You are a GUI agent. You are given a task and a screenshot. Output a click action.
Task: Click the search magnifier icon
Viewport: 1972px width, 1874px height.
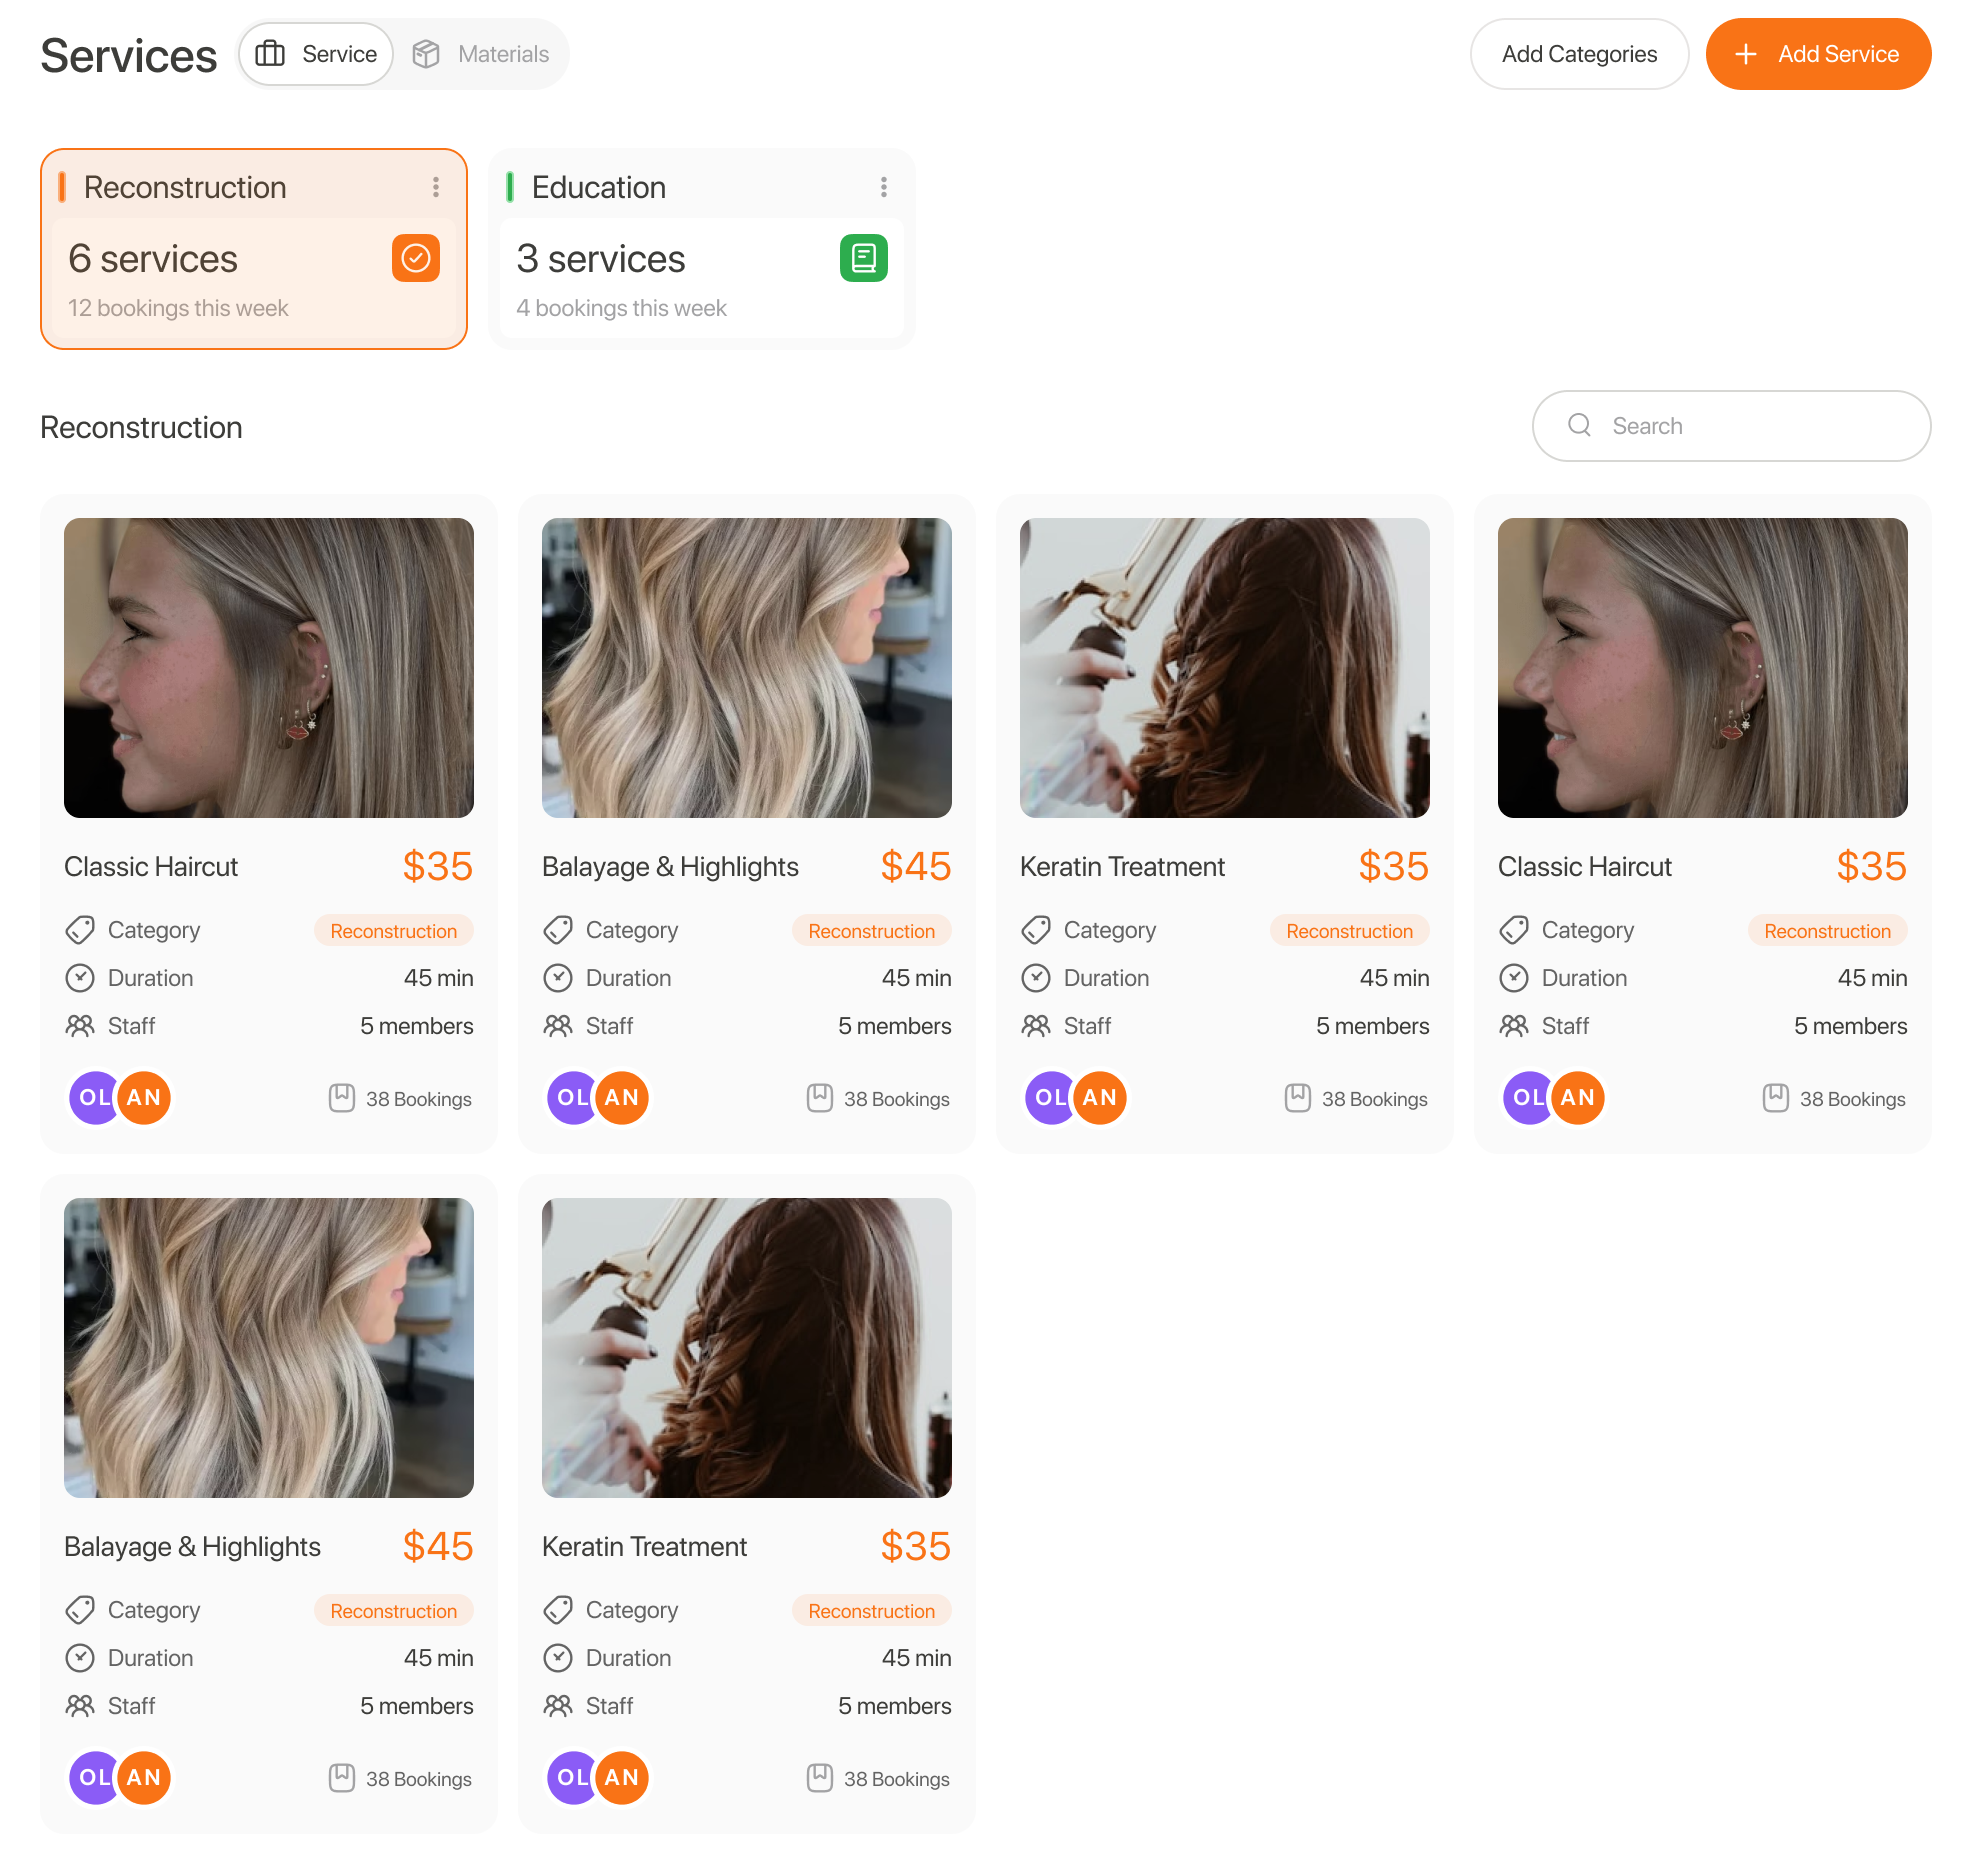1580,425
